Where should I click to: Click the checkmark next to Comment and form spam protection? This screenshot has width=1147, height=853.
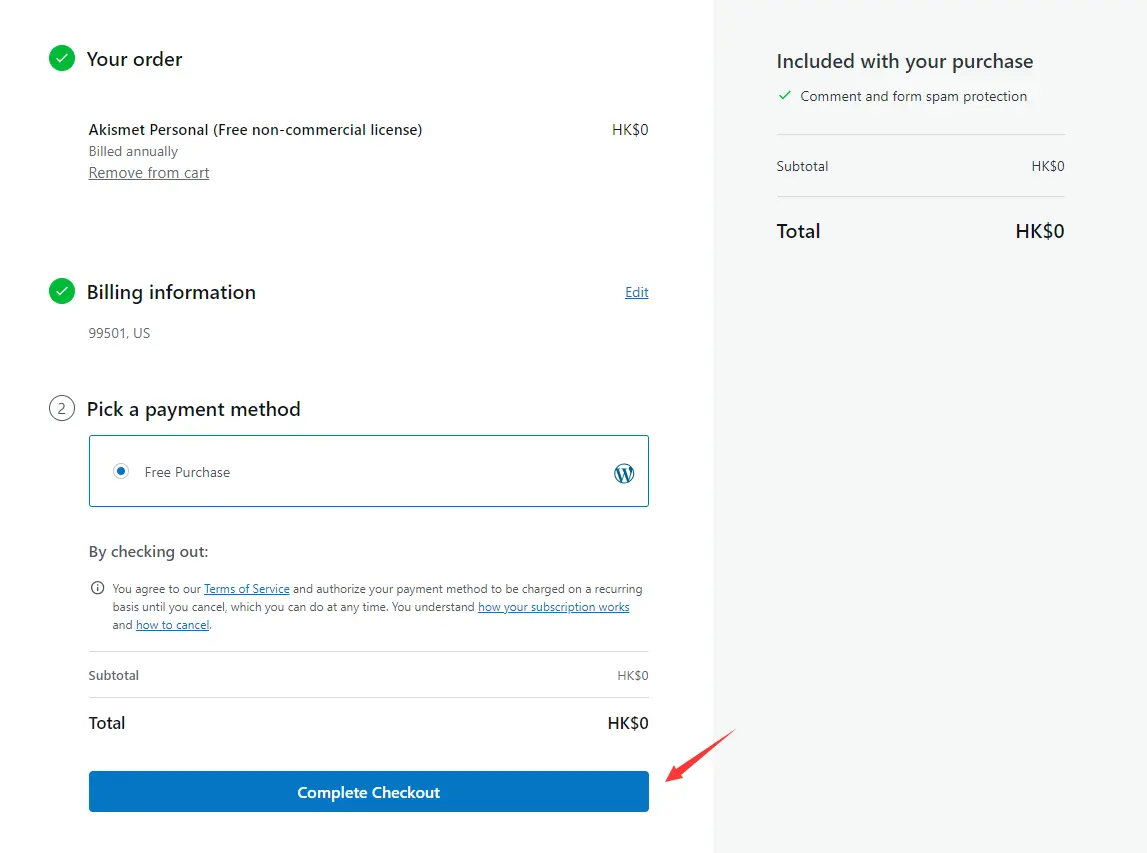pos(785,95)
